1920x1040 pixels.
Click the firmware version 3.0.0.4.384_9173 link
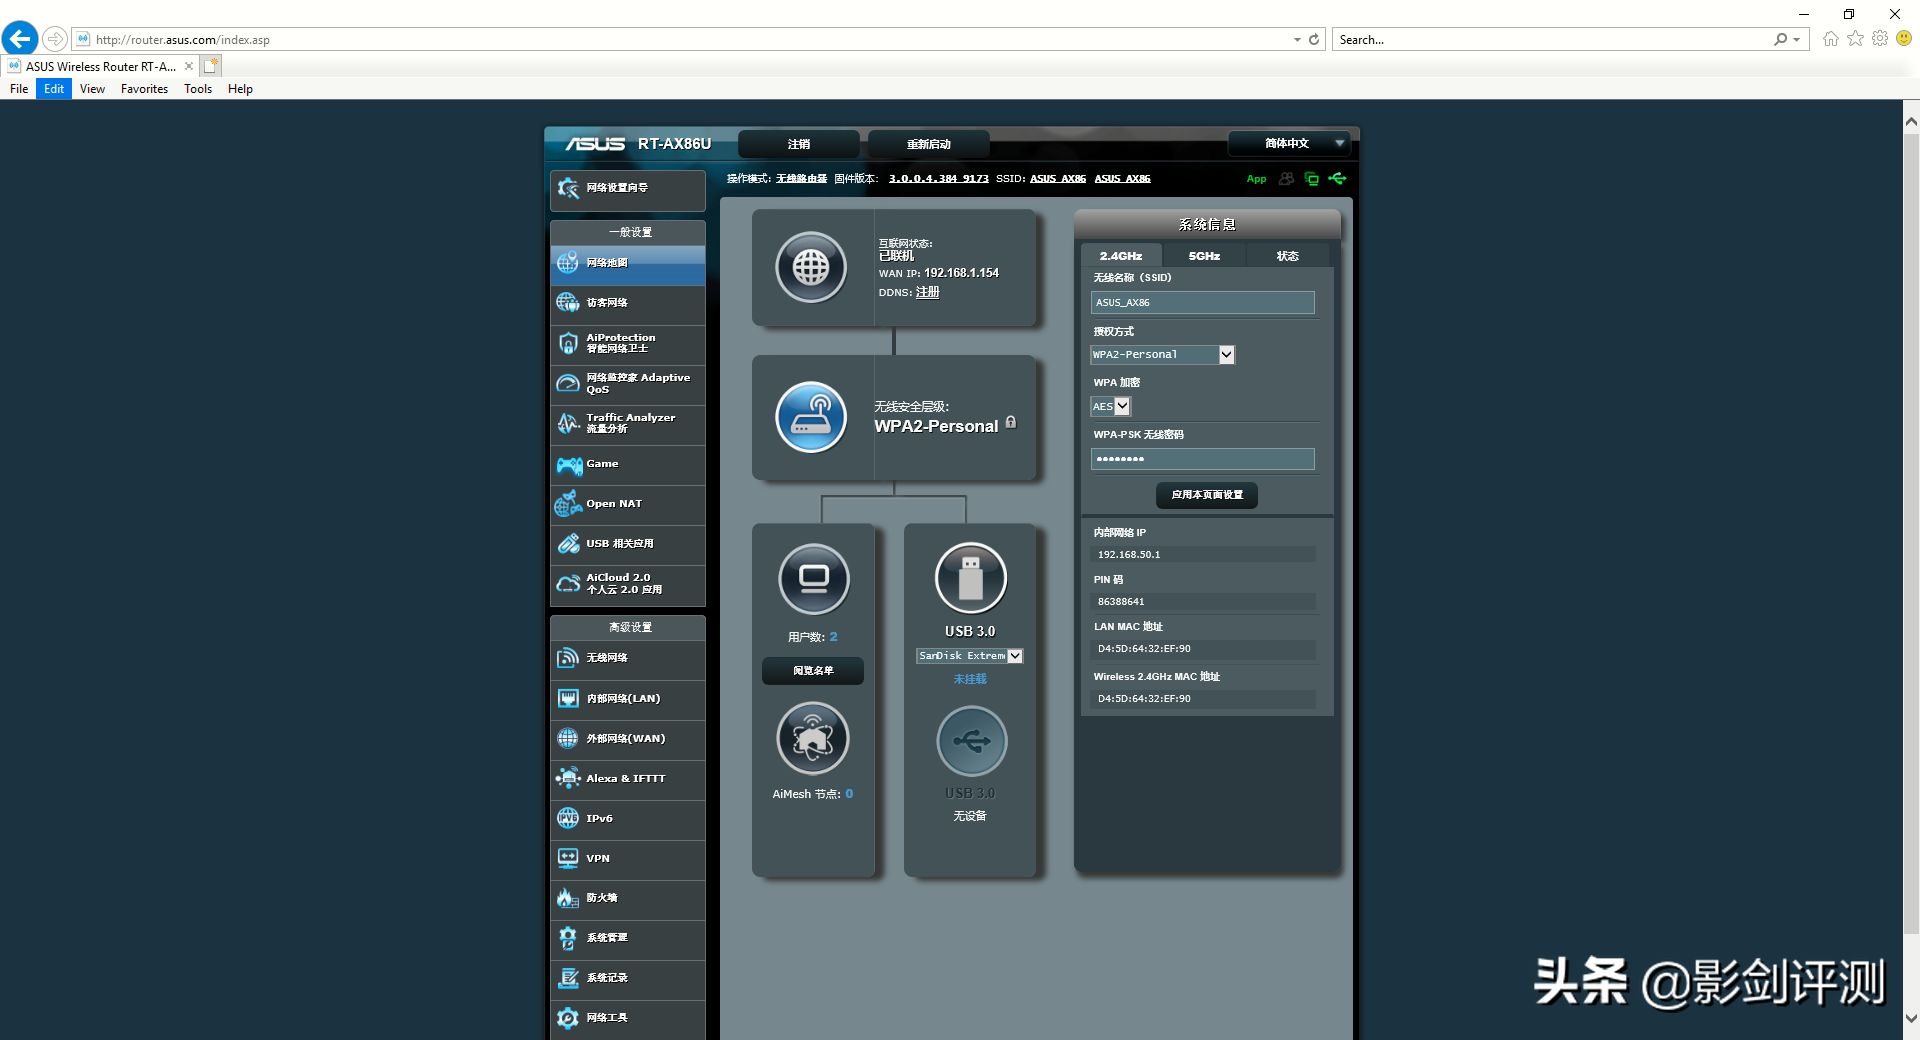click(939, 179)
